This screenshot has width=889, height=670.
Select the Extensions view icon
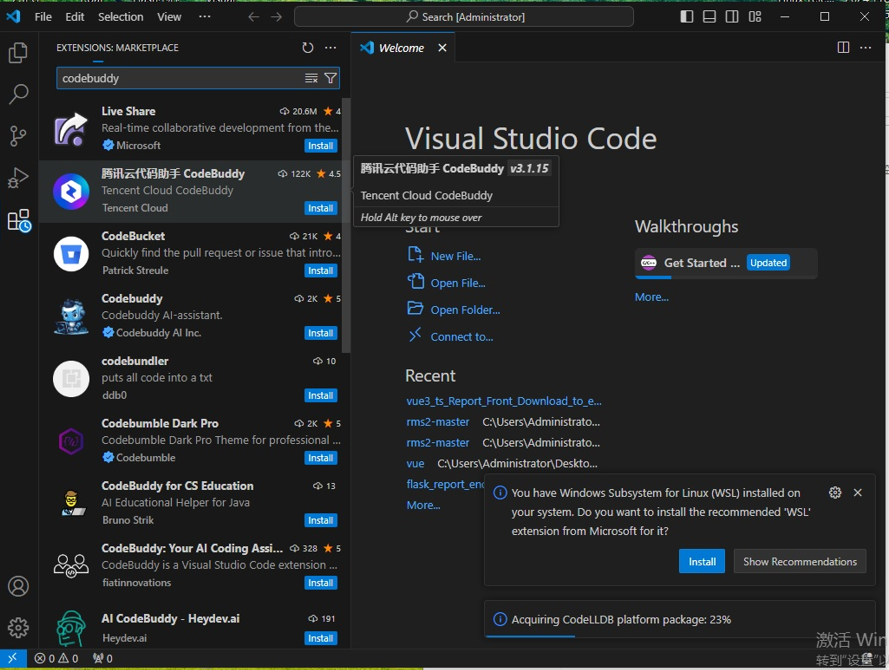pyautogui.click(x=19, y=220)
